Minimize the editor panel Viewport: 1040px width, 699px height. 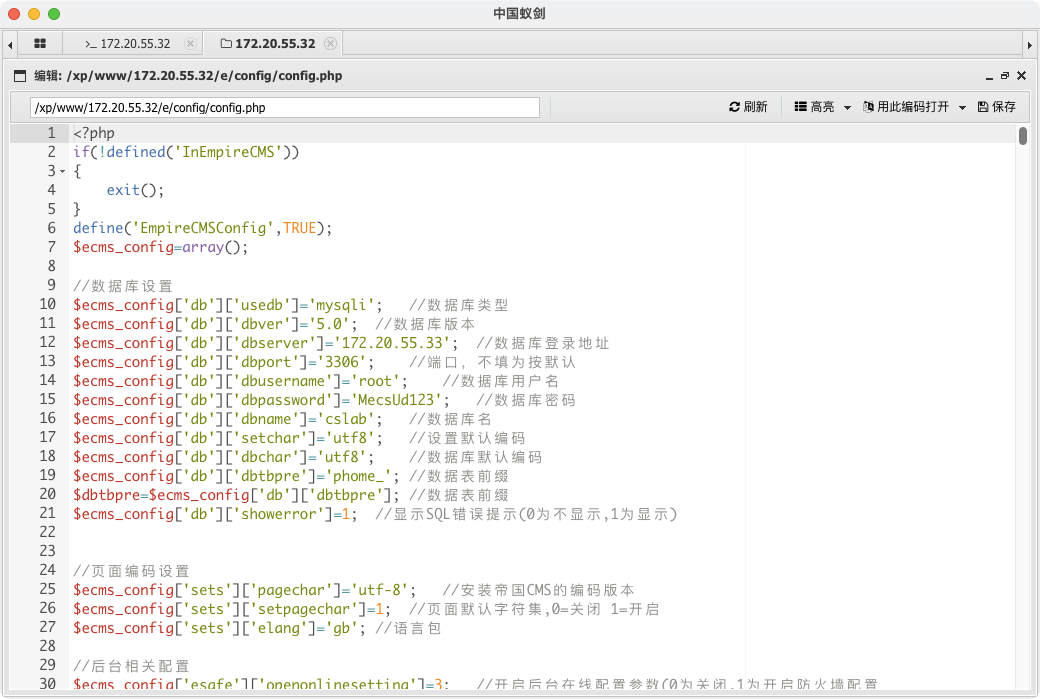coord(990,76)
